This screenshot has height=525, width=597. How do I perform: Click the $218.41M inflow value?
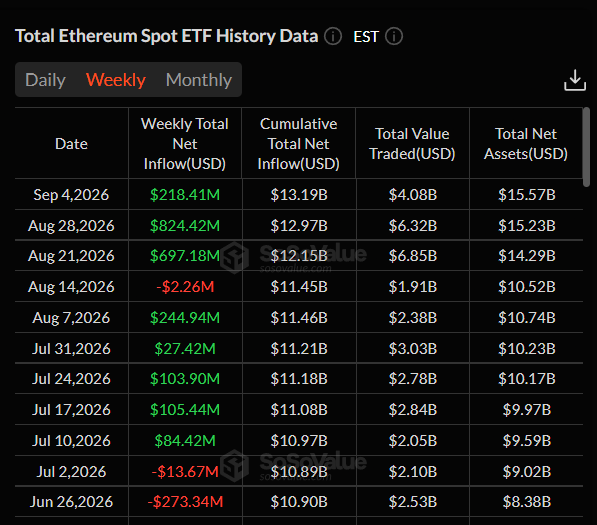click(x=185, y=195)
